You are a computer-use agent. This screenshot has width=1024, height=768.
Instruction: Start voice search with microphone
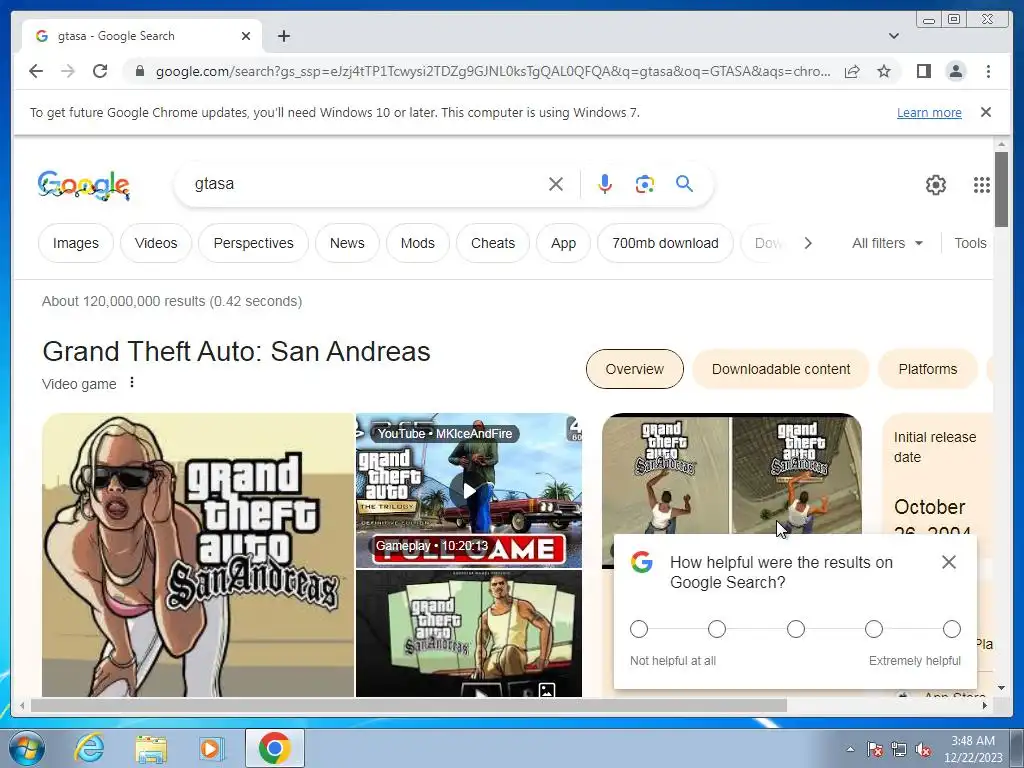pyautogui.click(x=605, y=184)
